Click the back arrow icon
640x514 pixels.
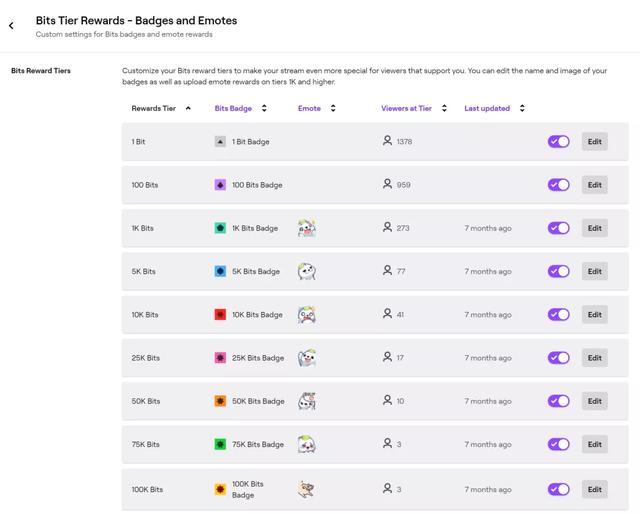coord(12,25)
